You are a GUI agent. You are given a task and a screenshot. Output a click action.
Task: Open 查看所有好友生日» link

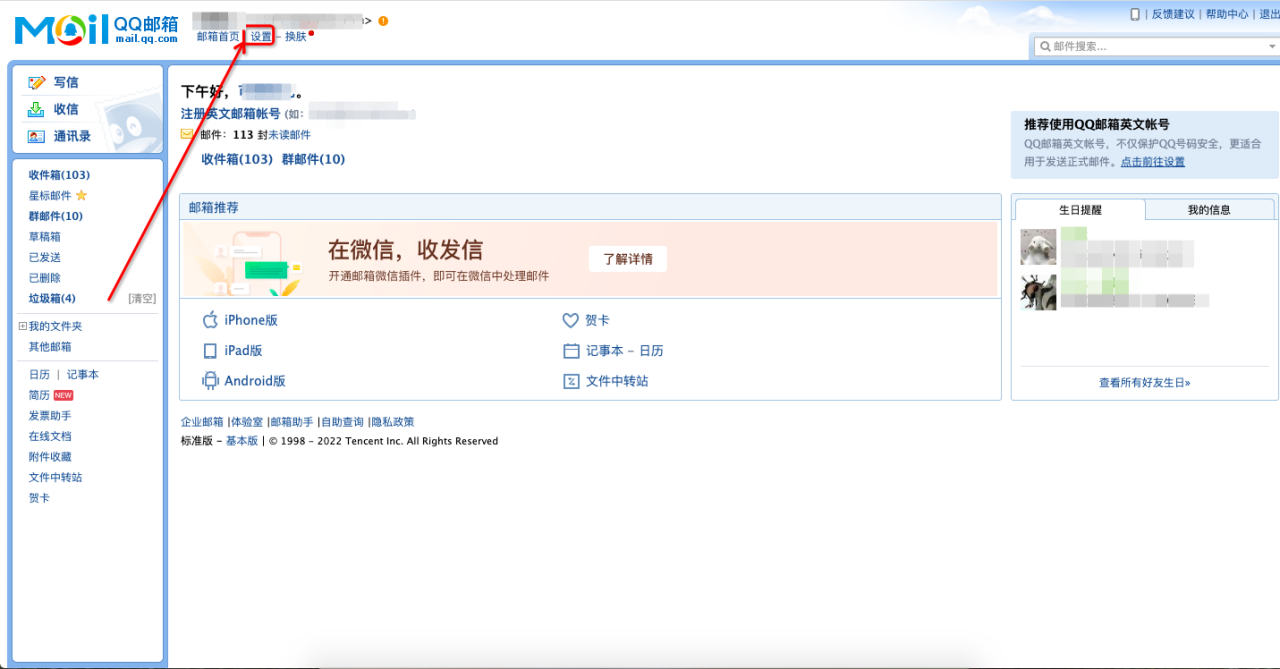[x=1145, y=383]
